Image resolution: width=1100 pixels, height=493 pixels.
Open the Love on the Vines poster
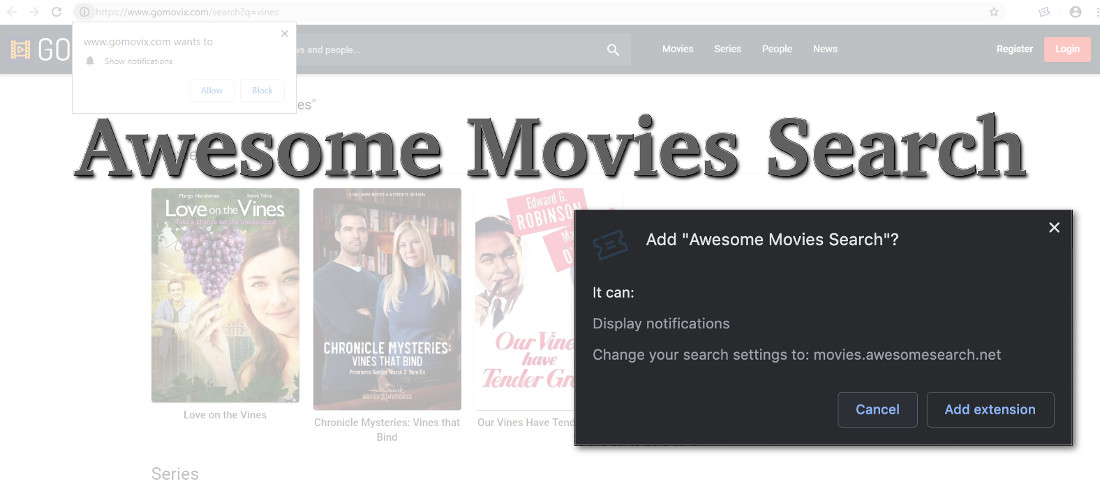(225, 295)
